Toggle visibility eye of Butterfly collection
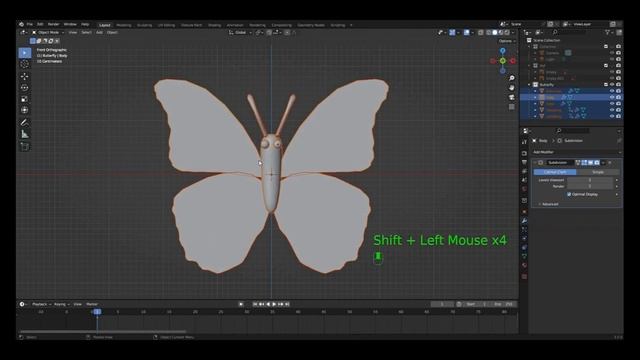Screen dimensions: 640x360 [x=612, y=84]
